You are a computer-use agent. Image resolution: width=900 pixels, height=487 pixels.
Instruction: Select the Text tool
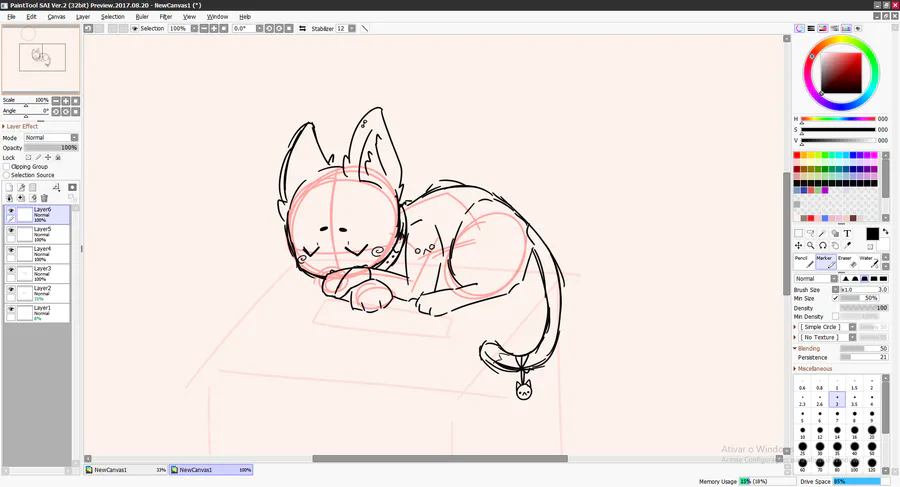[x=847, y=233]
